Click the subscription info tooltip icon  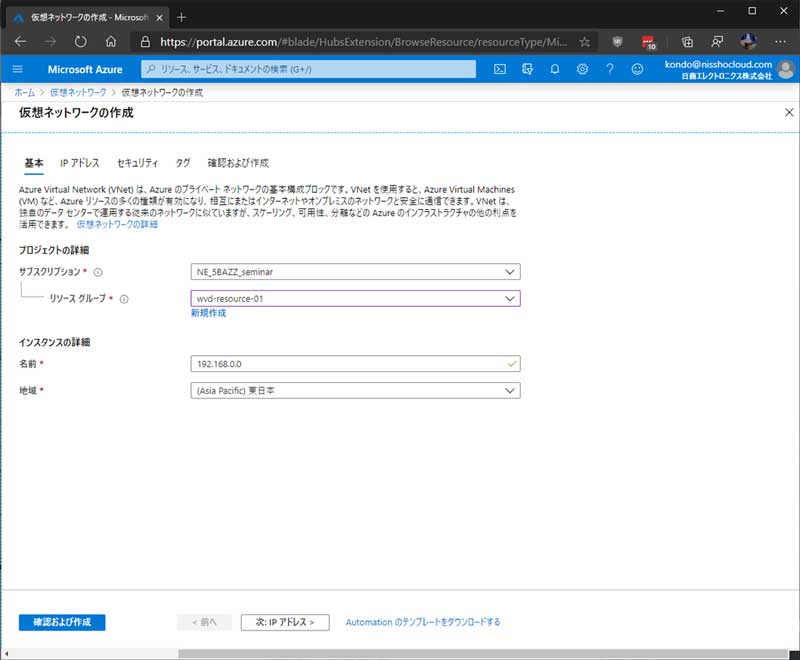(99, 272)
